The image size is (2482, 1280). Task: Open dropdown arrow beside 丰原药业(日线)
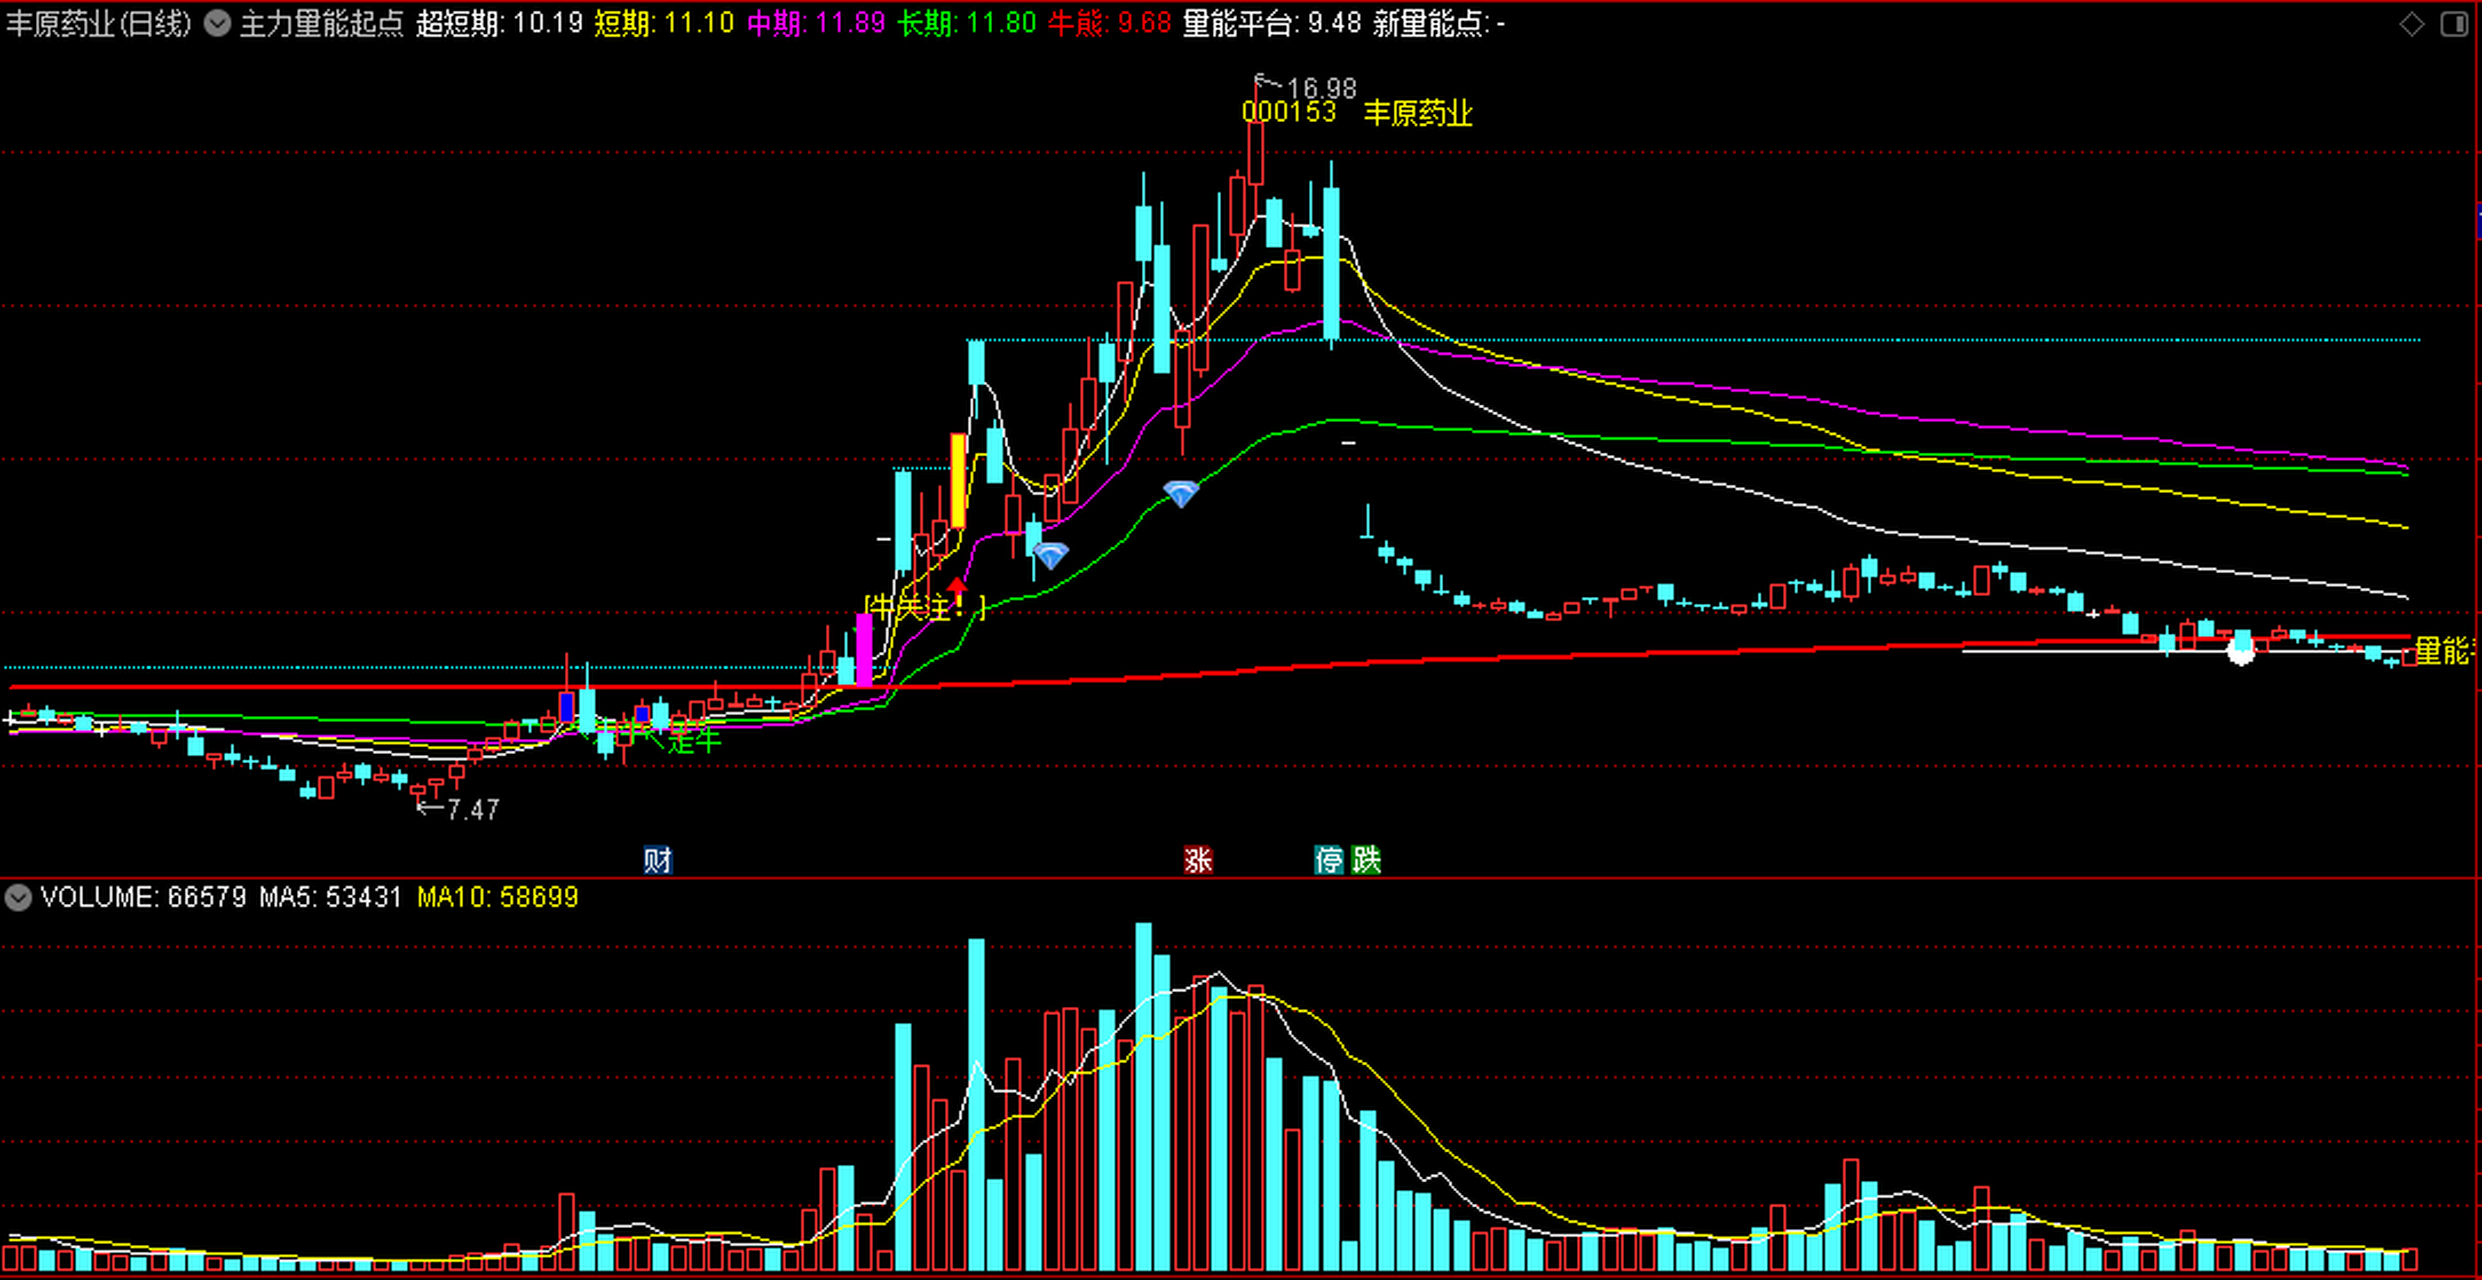pyautogui.click(x=217, y=23)
